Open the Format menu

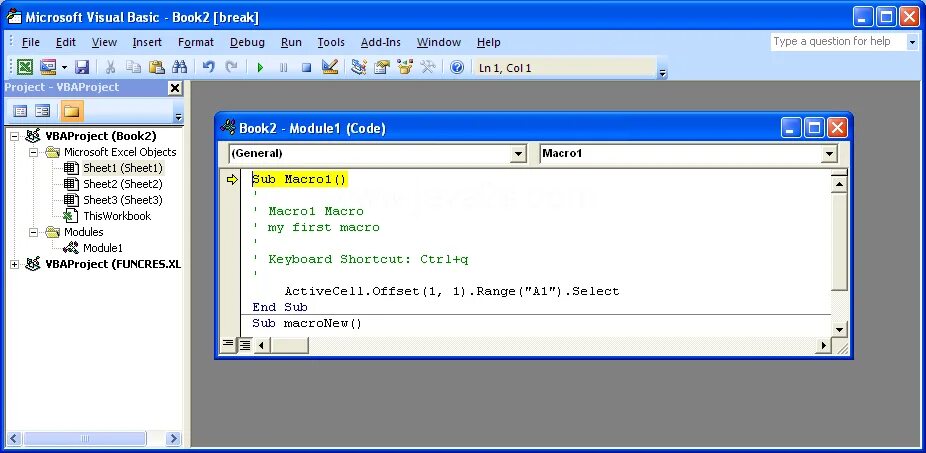pyautogui.click(x=195, y=42)
